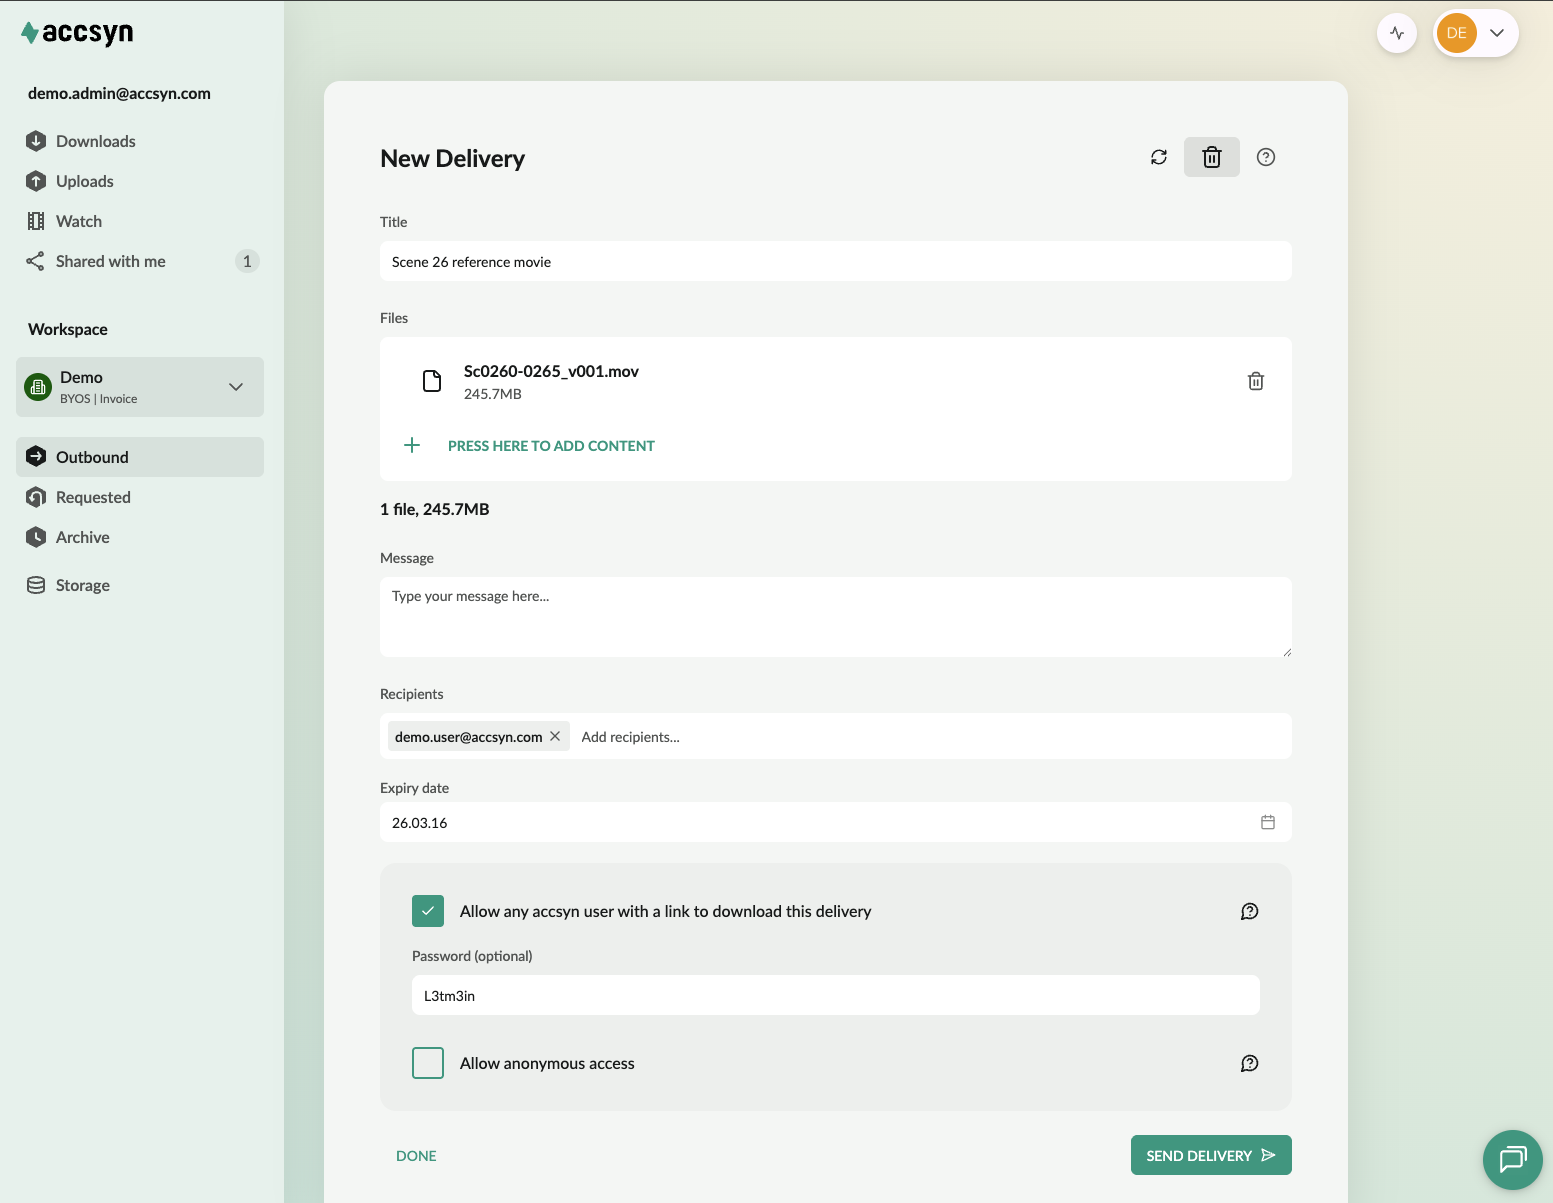Remove the demo.user@accsyn.com recipient chip
Viewport: 1553px width, 1203px height.
pyautogui.click(x=555, y=736)
